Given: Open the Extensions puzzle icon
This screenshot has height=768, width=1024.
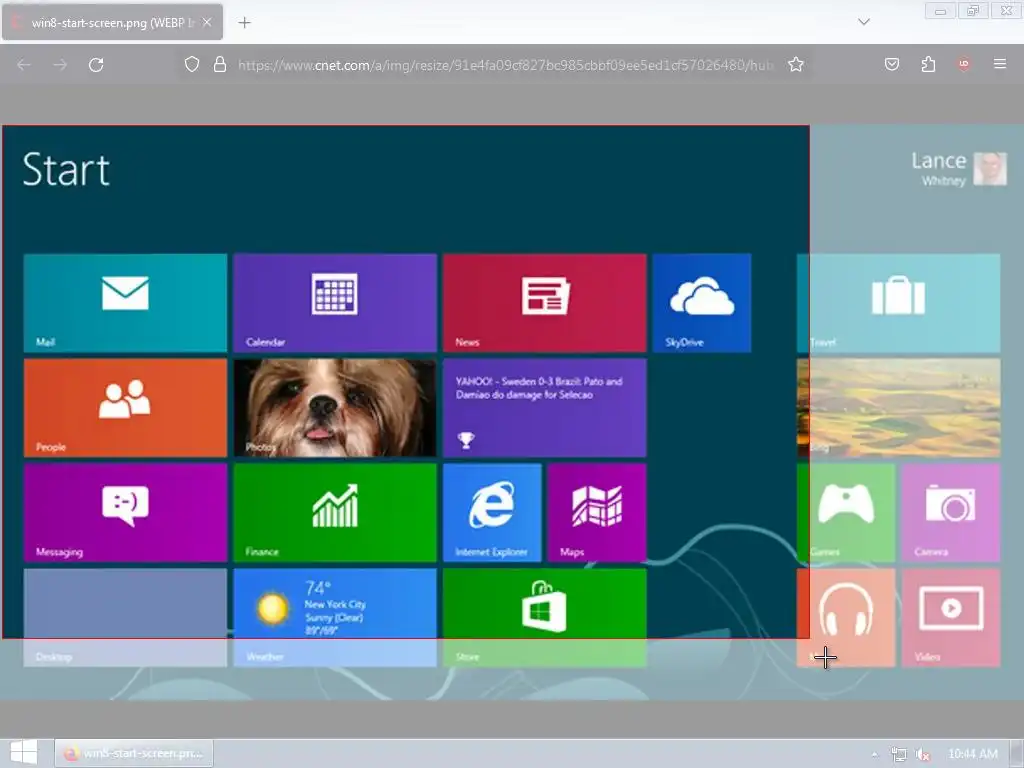Looking at the screenshot, I should pos(928,64).
